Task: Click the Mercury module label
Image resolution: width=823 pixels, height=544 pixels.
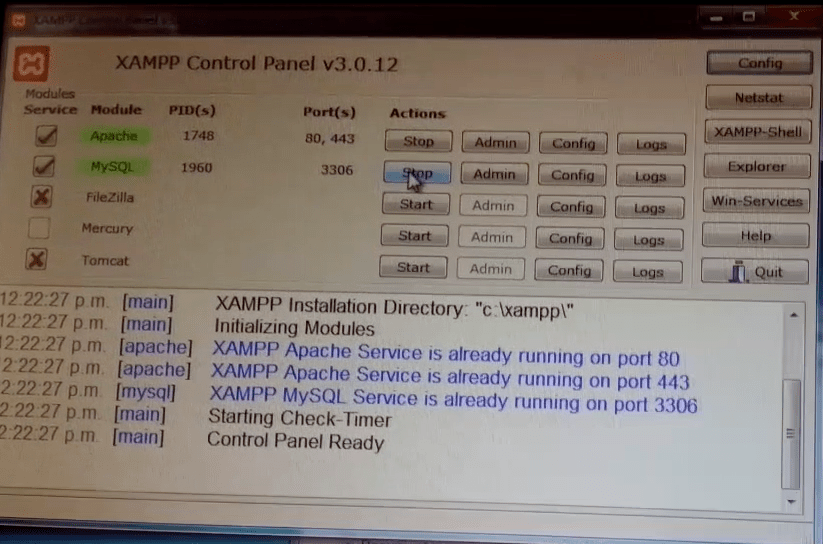Action: click(108, 228)
